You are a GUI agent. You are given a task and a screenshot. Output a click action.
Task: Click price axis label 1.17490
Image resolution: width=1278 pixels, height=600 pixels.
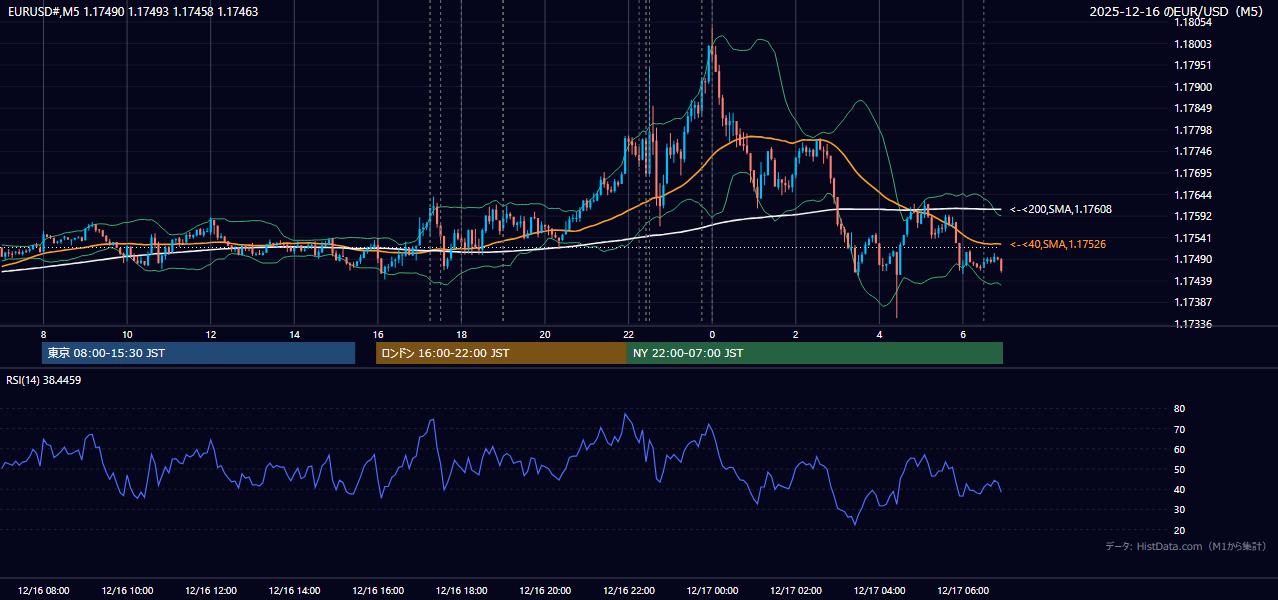pyautogui.click(x=1193, y=259)
